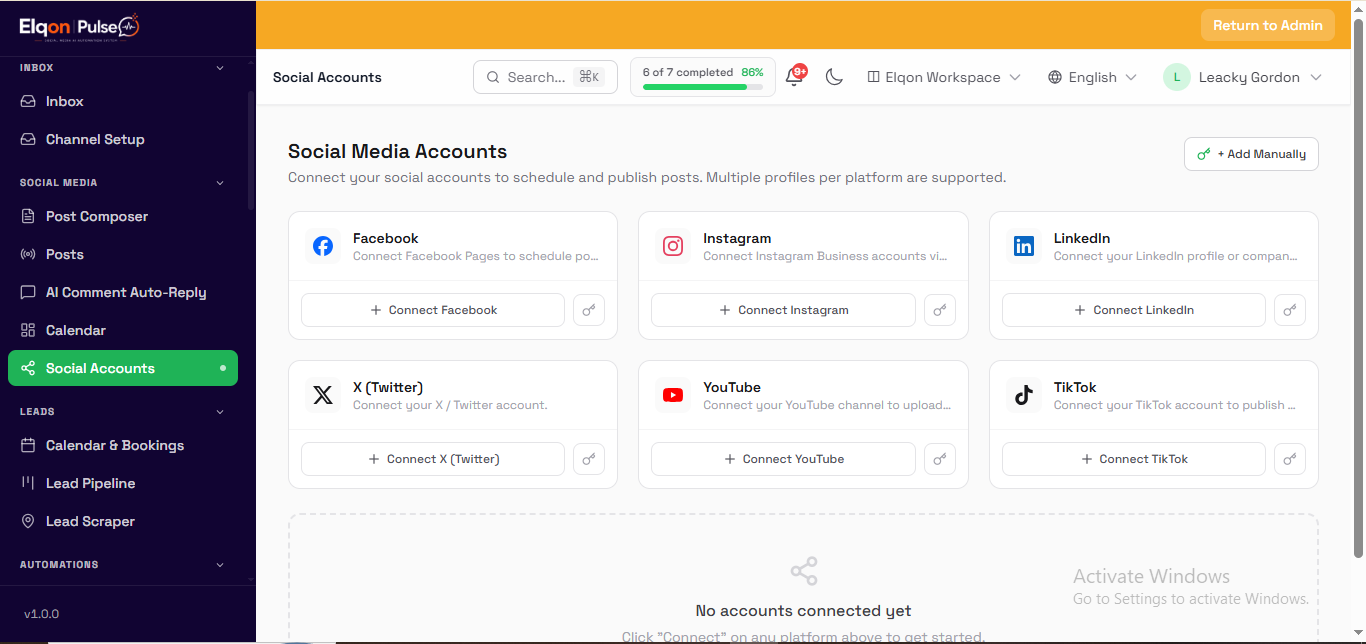Click the Post Composer document icon
The width and height of the screenshot is (1366, 644).
(x=28, y=216)
